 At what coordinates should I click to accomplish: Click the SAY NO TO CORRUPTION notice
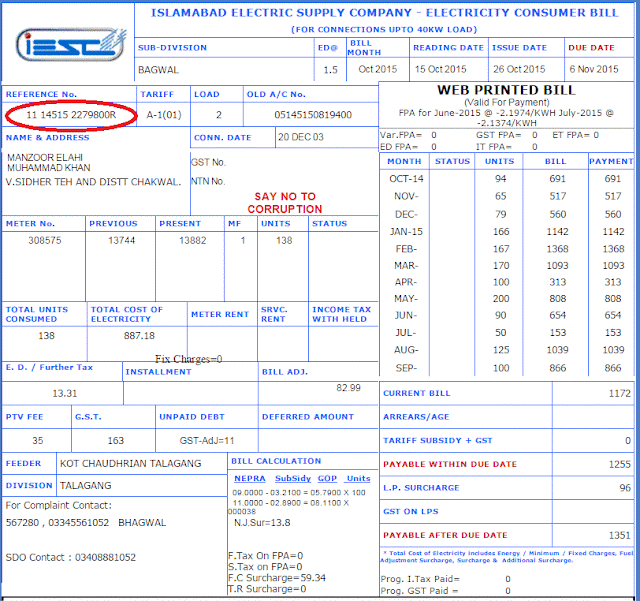click(285, 203)
